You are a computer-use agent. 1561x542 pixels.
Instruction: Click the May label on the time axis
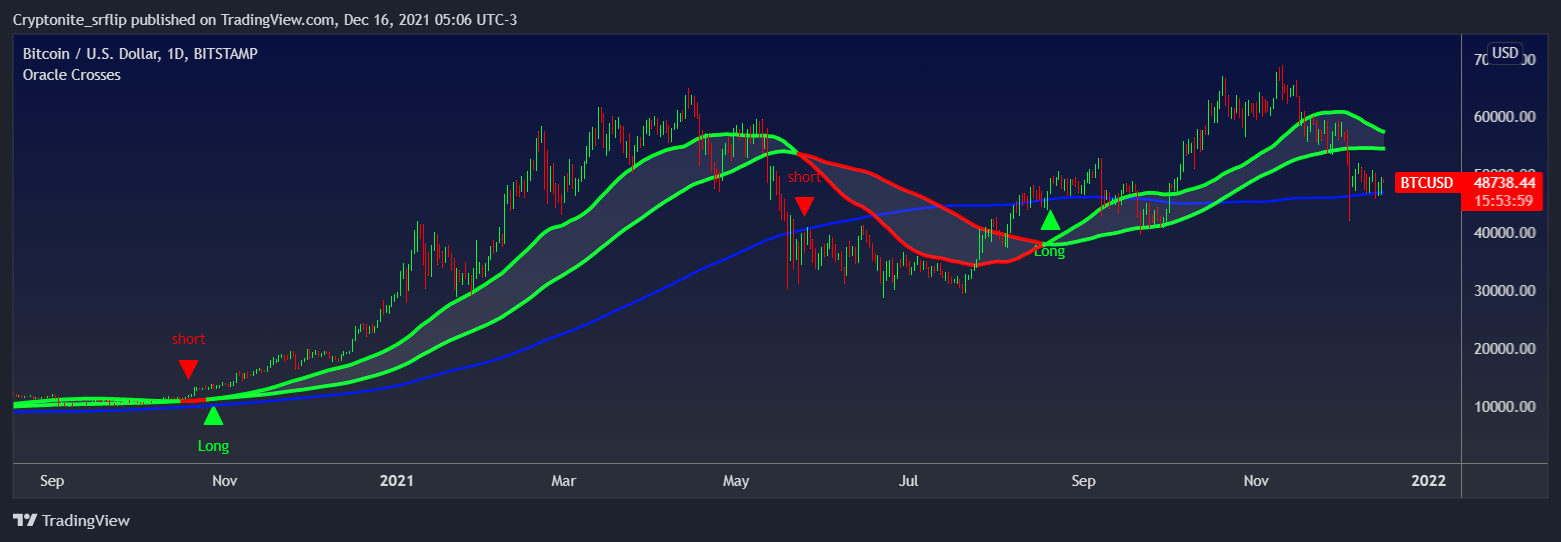736,481
